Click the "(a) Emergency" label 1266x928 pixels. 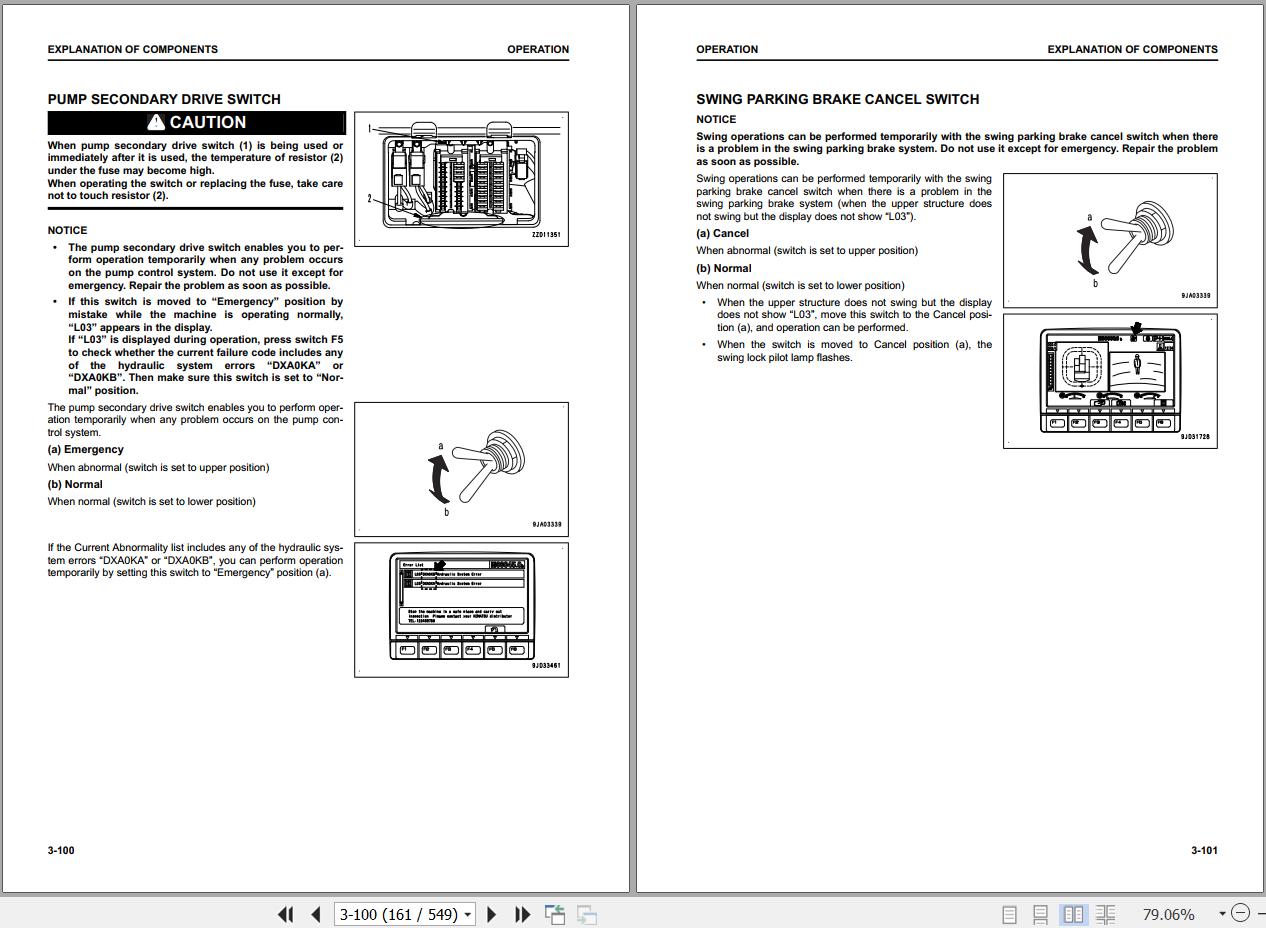pyautogui.click(x=86, y=449)
